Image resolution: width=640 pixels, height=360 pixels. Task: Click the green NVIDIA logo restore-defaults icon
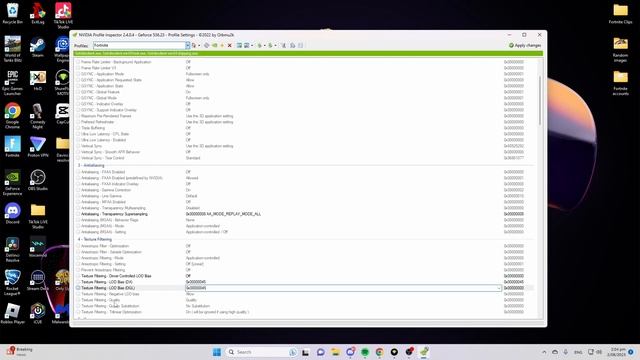pos(214,45)
